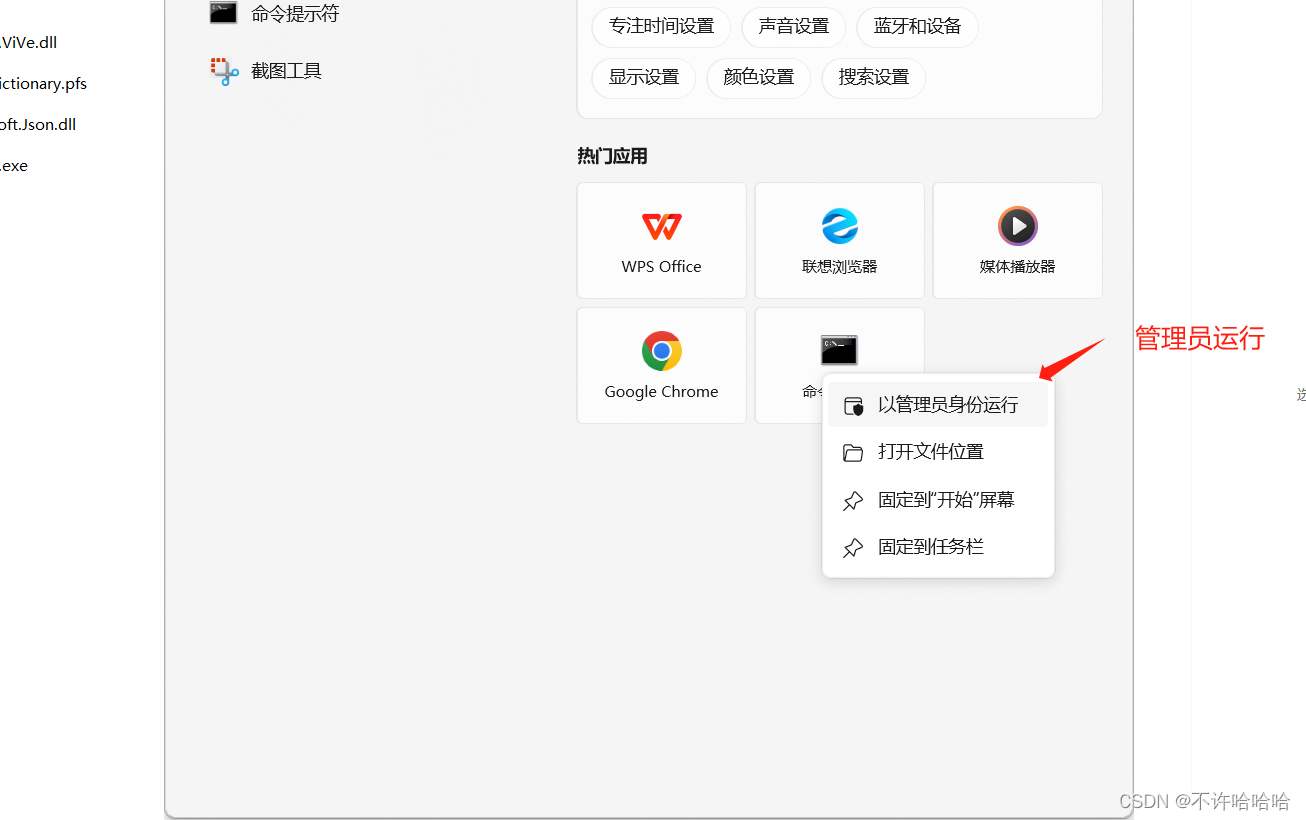This screenshot has height=820, width=1306.
Task: Select 固定到"开始"屏幕 menu entry
Action: tap(938, 500)
